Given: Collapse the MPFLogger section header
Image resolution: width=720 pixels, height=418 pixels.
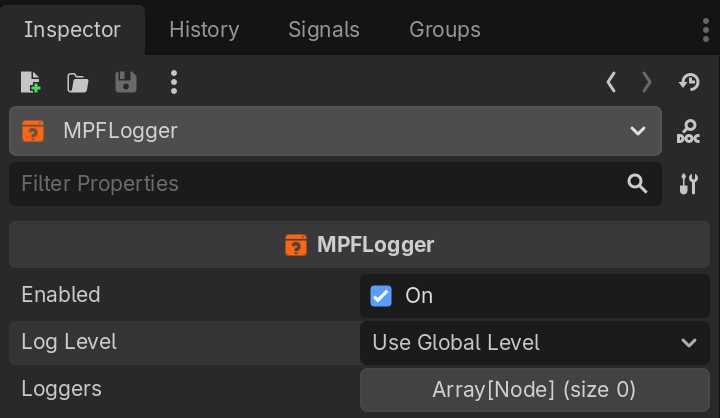Looking at the screenshot, I should pyautogui.click(x=360, y=245).
